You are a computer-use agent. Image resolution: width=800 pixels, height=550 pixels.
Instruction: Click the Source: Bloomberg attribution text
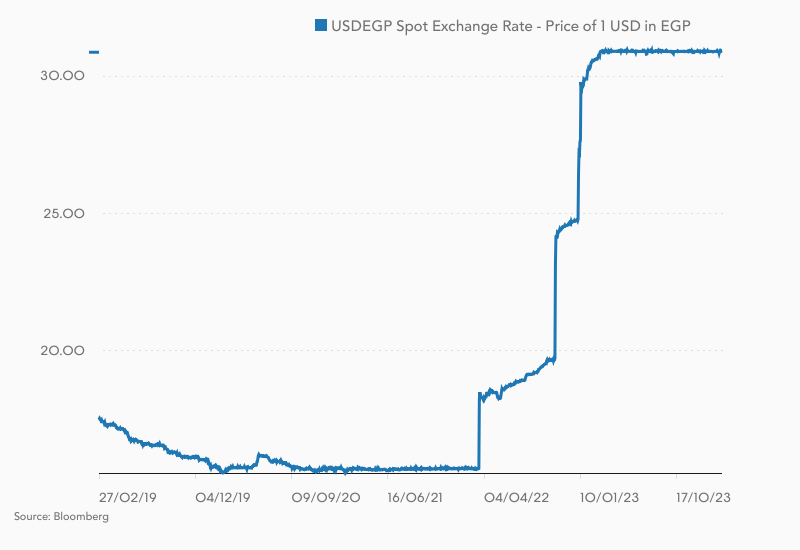pyautogui.click(x=62, y=517)
